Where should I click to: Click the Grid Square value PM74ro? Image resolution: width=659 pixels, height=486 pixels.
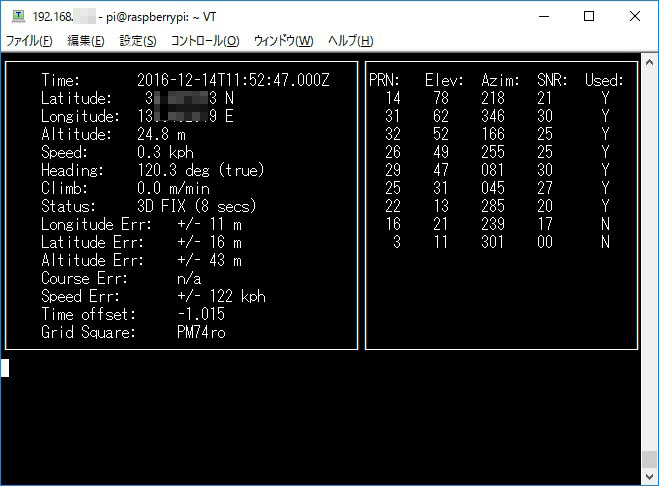point(200,332)
